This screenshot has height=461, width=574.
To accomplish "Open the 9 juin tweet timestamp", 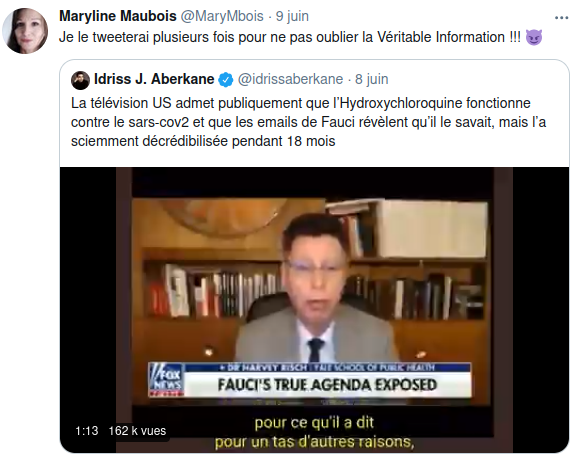I will point(292,16).
